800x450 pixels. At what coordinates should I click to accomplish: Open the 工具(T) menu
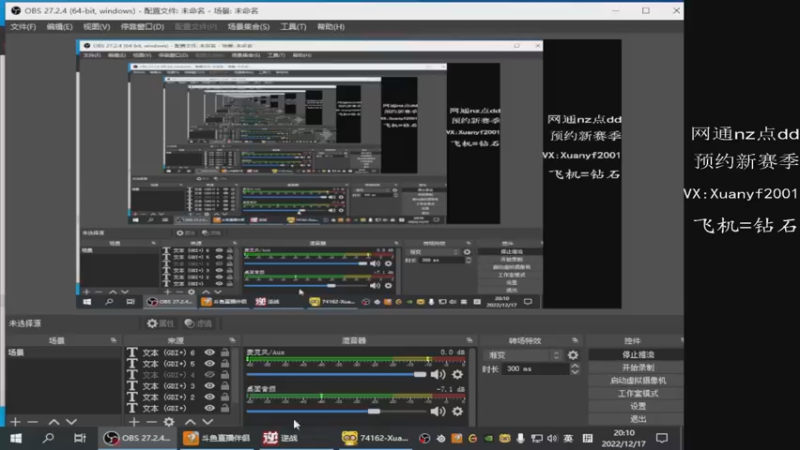(x=293, y=27)
